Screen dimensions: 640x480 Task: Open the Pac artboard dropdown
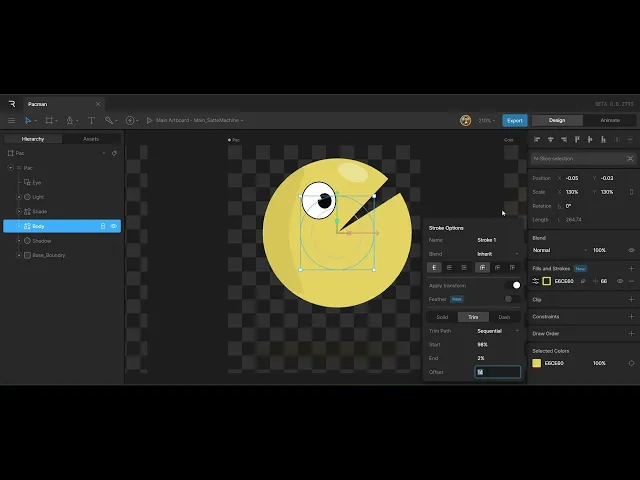point(104,153)
